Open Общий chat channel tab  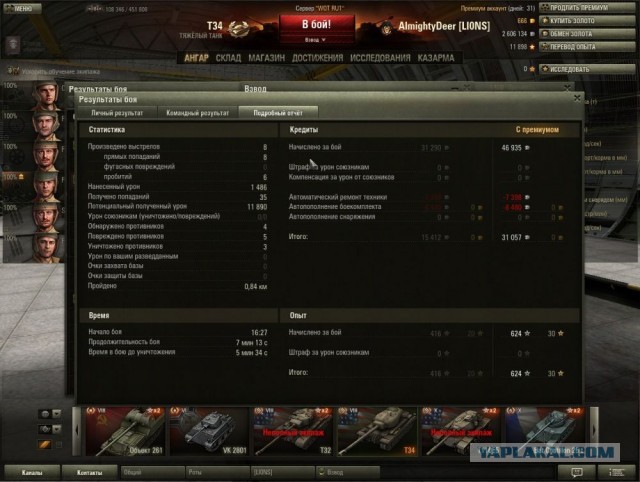tap(152, 473)
